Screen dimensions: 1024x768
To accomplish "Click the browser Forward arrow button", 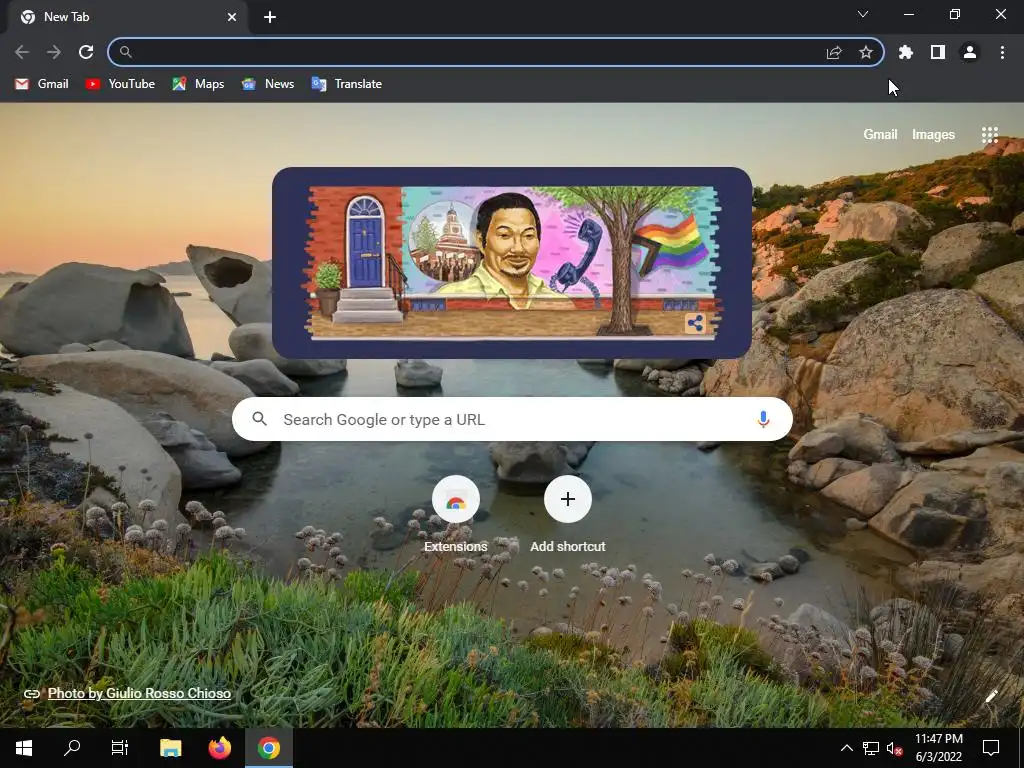I will click(54, 52).
